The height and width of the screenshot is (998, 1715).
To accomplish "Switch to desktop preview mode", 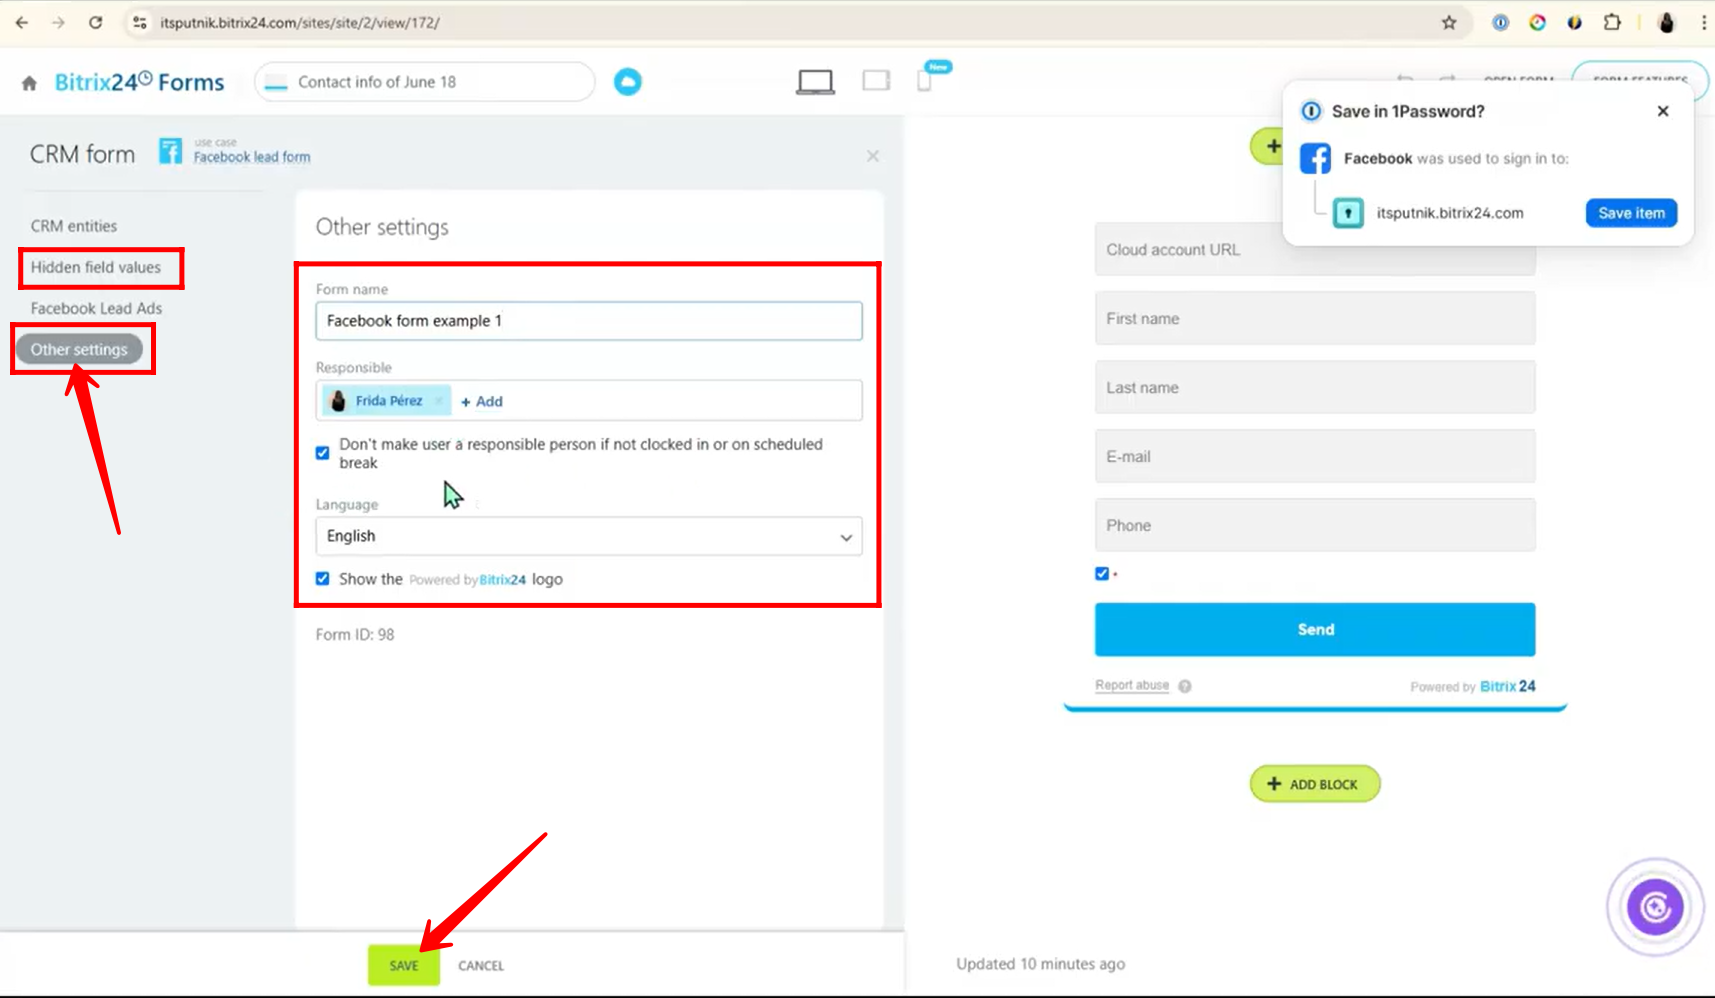I will [x=815, y=82].
